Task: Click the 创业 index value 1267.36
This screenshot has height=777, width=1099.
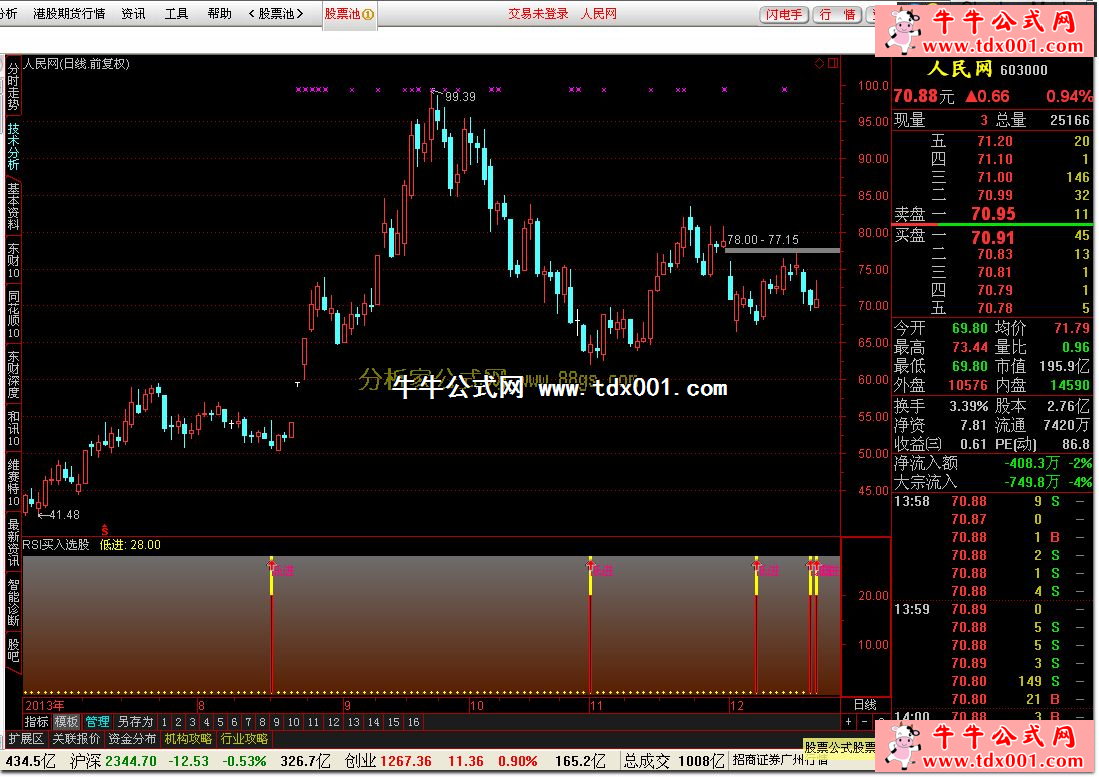Action: pos(406,761)
